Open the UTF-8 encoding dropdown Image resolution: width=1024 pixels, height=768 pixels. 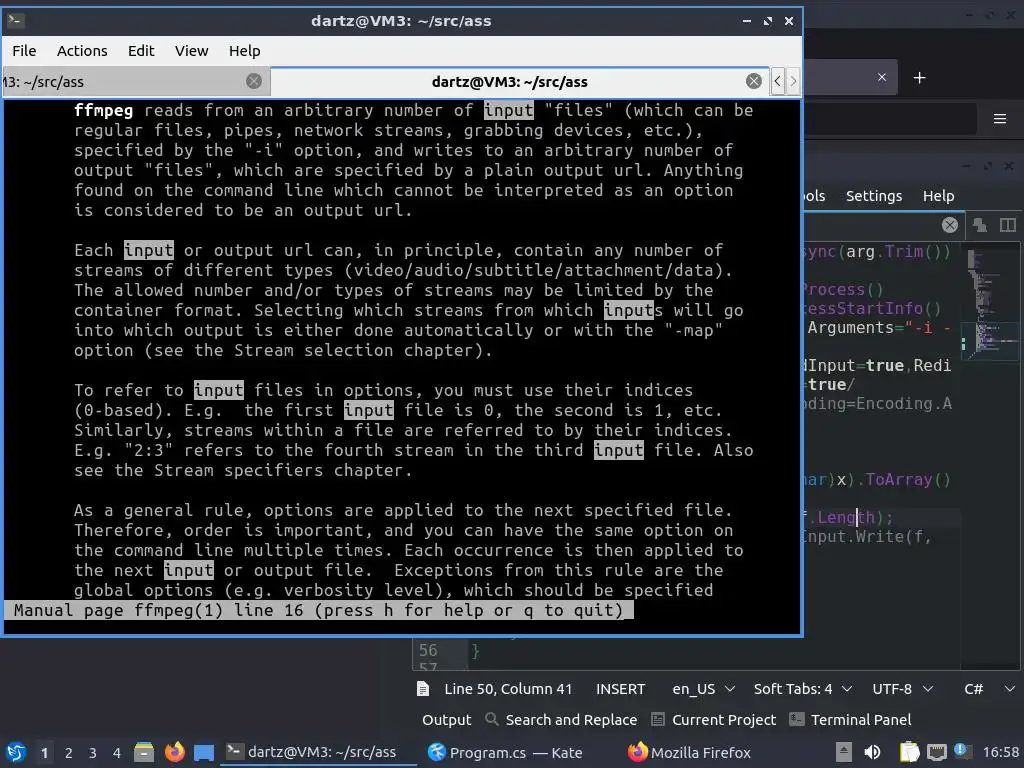point(903,689)
